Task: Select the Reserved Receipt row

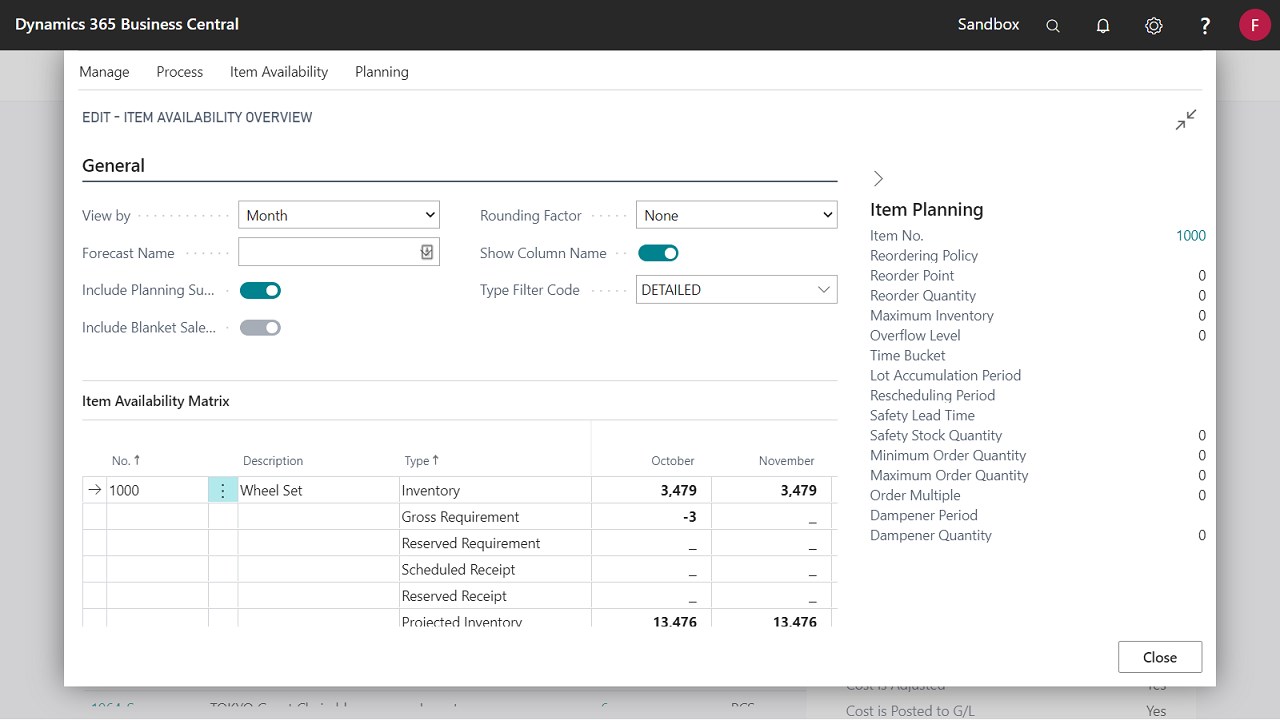Action: pos(494,596)
